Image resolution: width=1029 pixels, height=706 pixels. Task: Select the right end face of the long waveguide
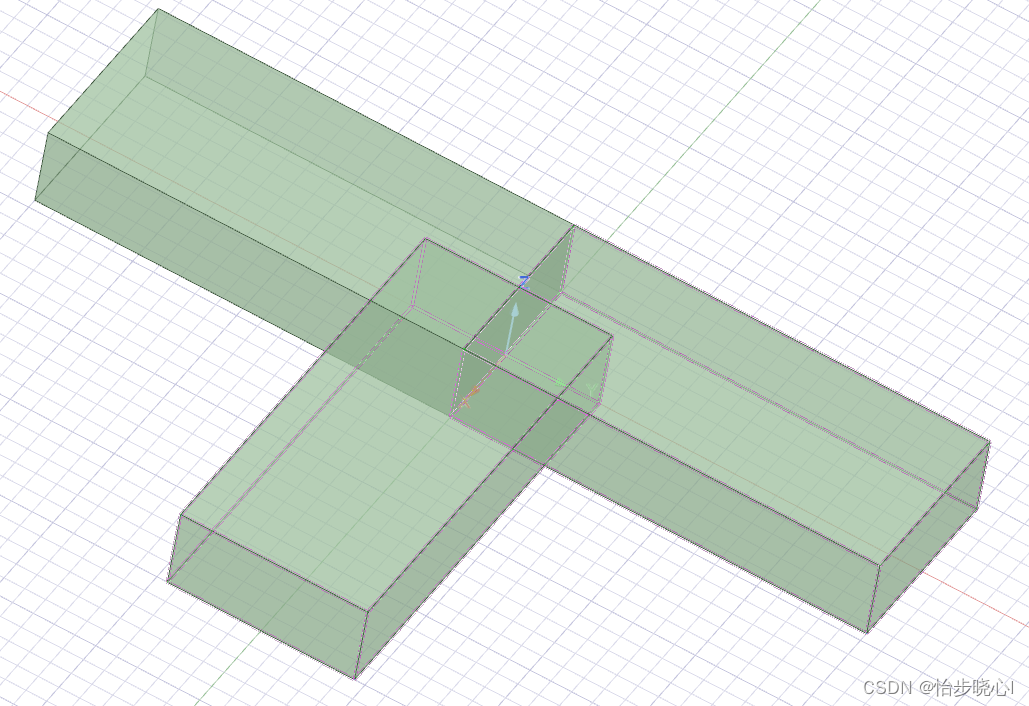pyautogui.click(x=927, y=539)
